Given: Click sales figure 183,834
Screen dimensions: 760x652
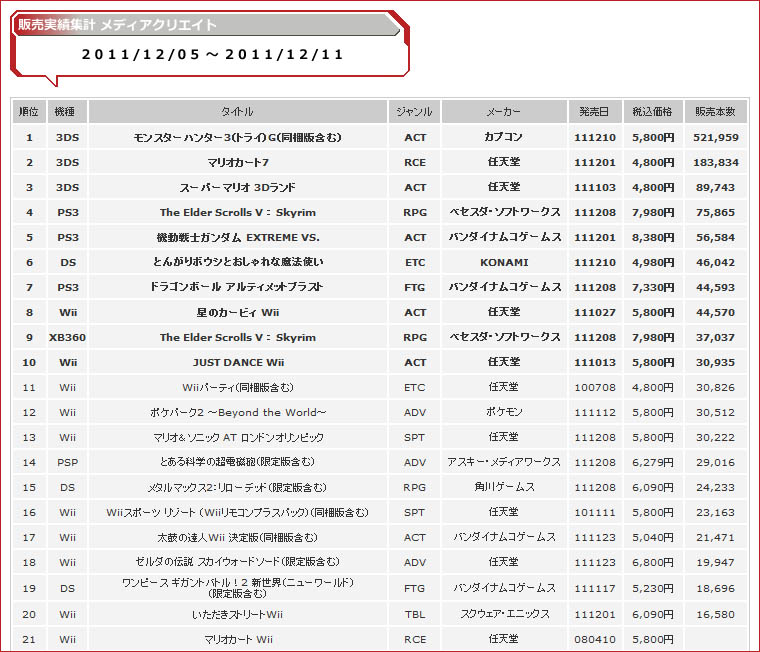Looking at the screenshot, I should (716, 162).
